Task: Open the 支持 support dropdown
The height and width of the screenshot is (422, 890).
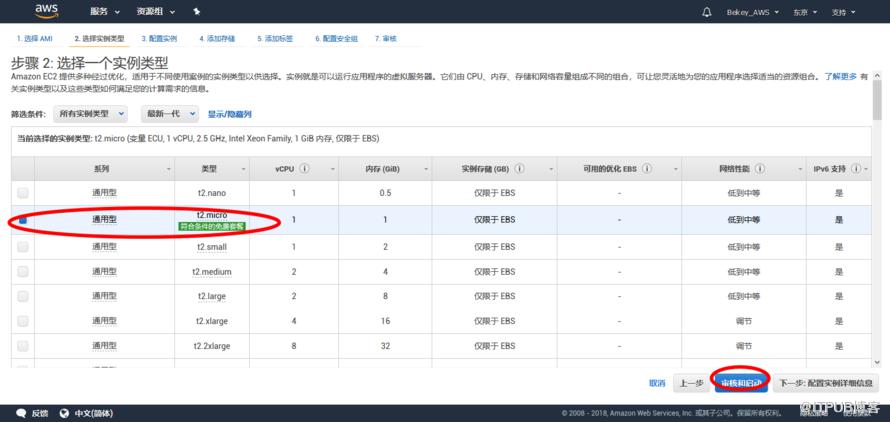Action: tap(843, 12)
